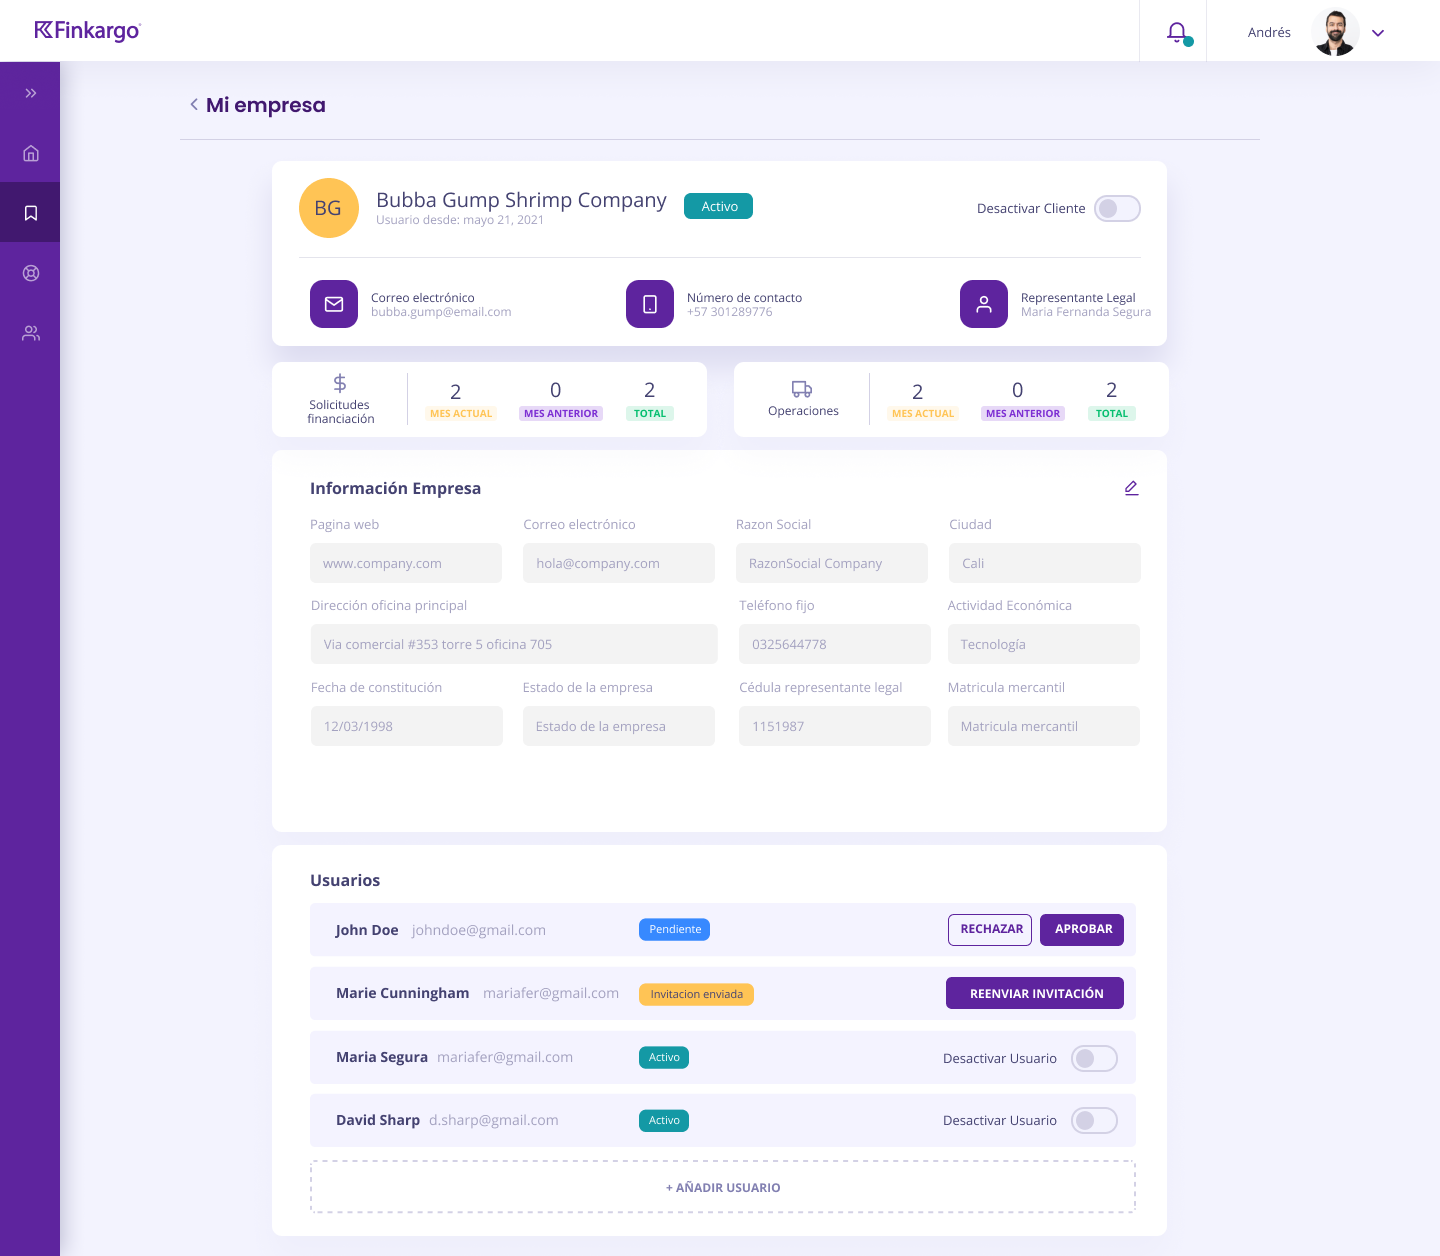Click the Pendiente badge for John Doe
Viewport: 1440px width, 1256px height.
[x=675, y=929]
